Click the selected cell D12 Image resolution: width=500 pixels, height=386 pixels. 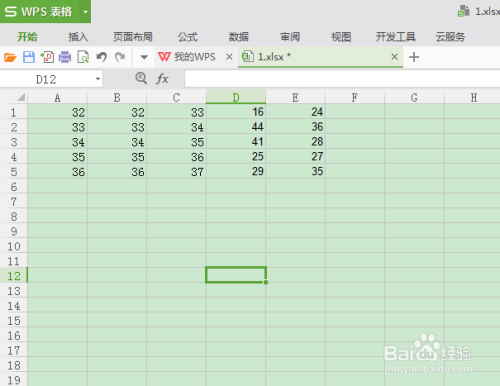236,275
